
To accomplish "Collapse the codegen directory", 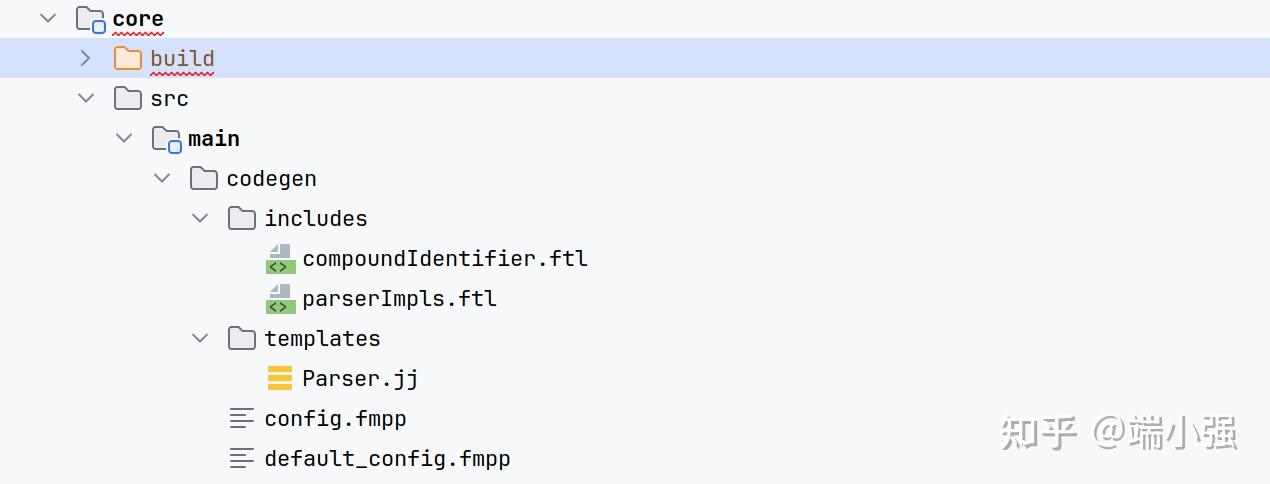I will tap(162, 179).
